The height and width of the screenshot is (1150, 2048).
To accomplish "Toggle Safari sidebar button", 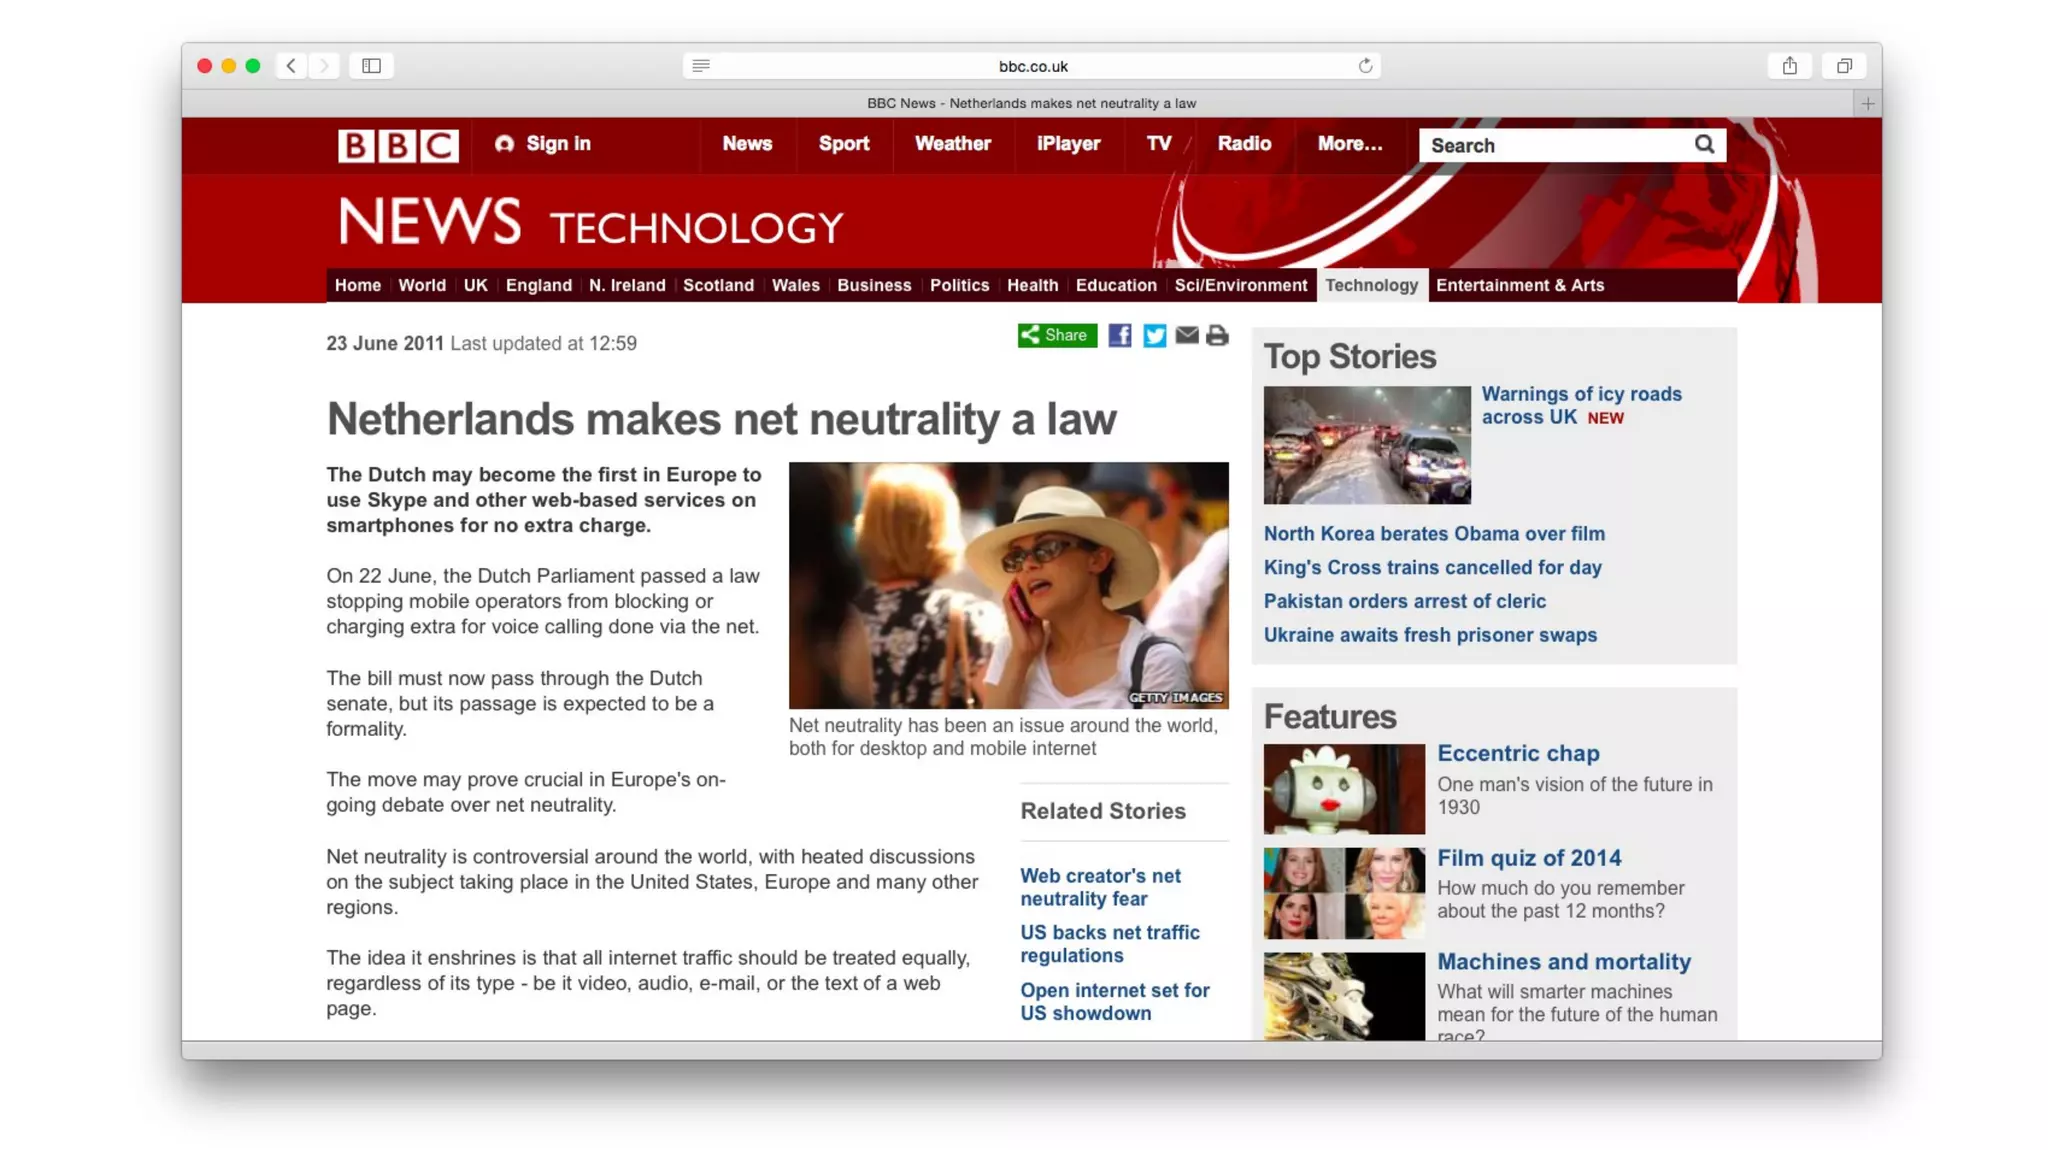I will point(371,66).
